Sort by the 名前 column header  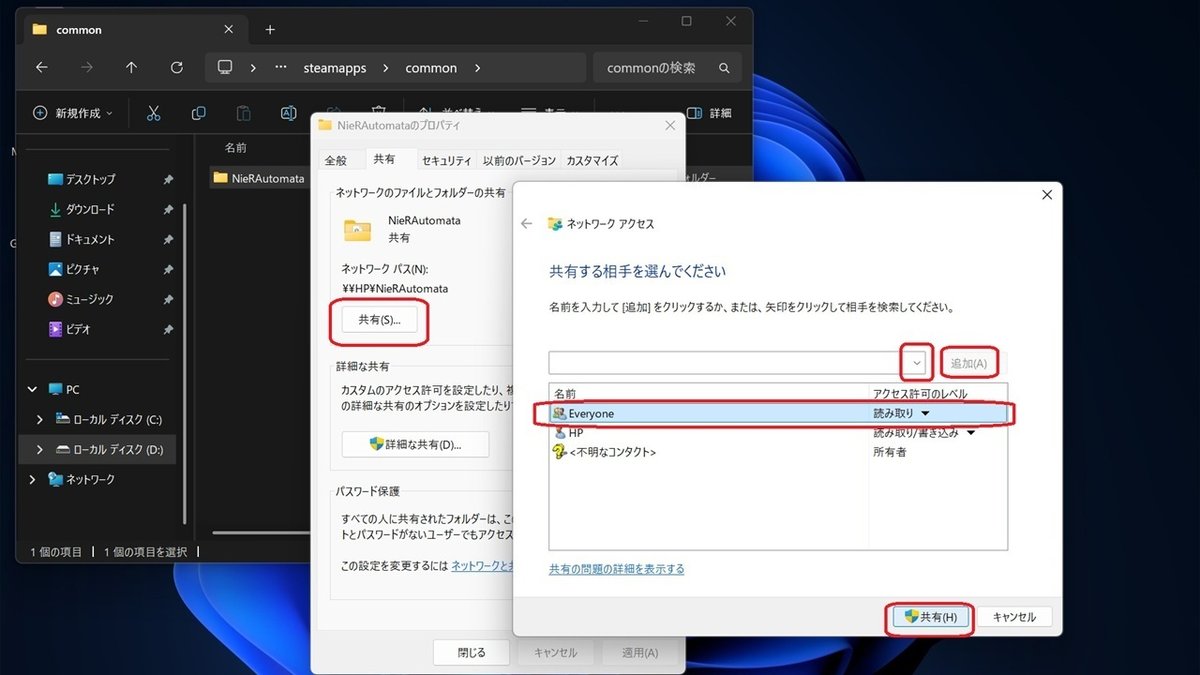tap(236, 147)
